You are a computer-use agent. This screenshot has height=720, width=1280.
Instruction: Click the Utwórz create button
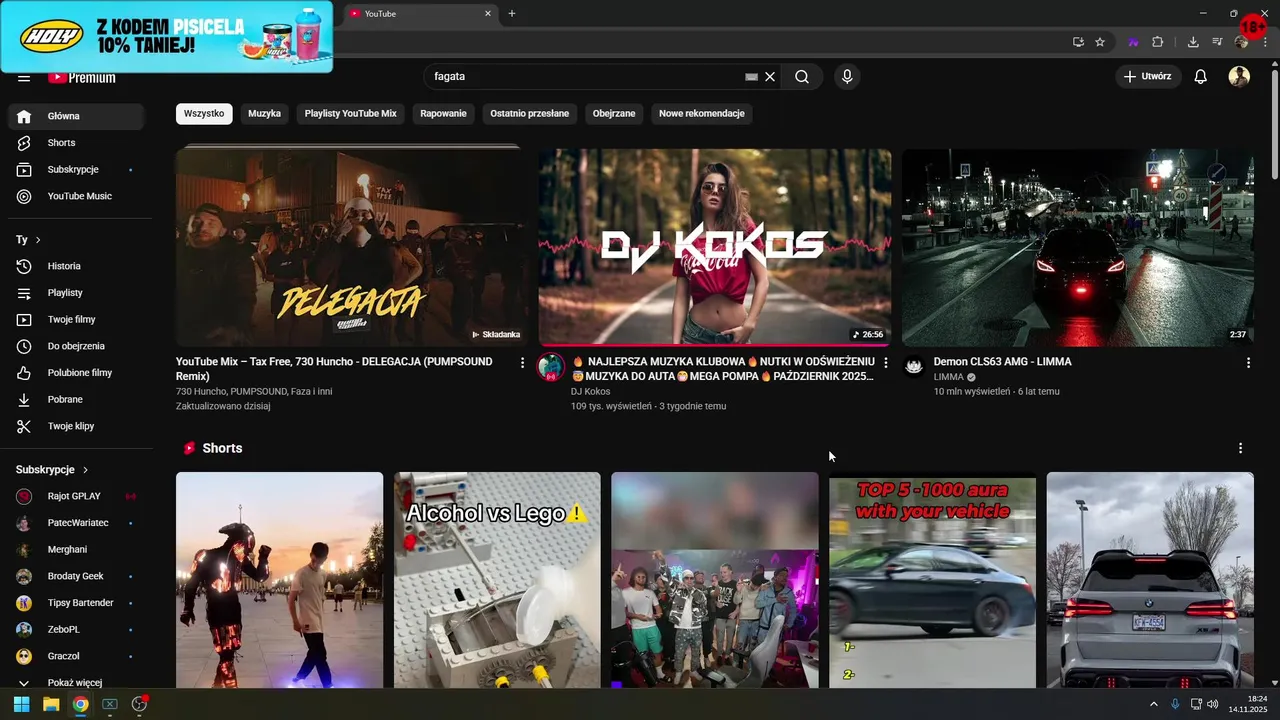pos(1148,76)
